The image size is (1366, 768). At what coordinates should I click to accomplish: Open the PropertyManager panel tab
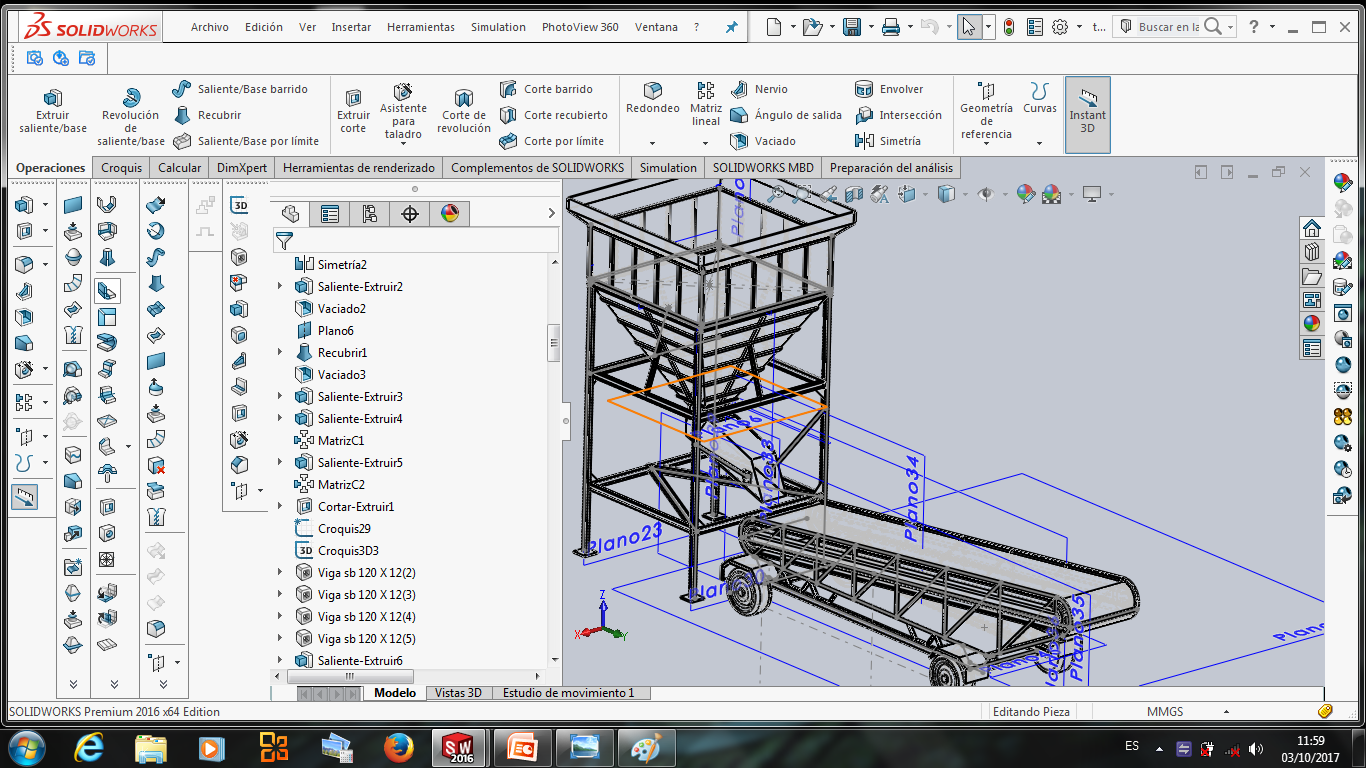tap(330, 213)
